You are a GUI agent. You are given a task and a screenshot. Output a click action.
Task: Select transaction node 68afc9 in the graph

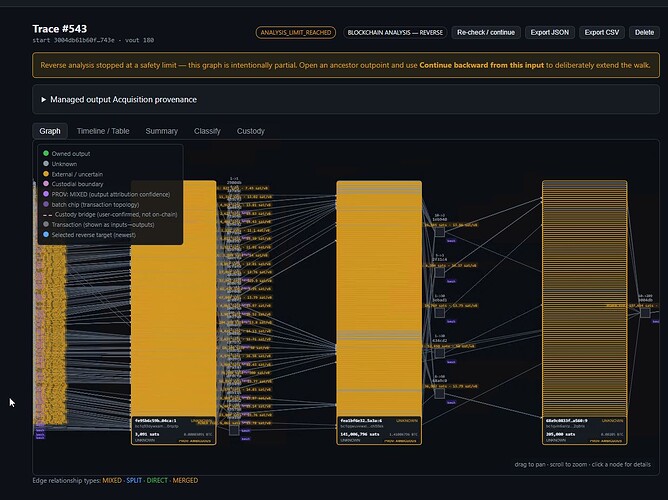point(440,393)
